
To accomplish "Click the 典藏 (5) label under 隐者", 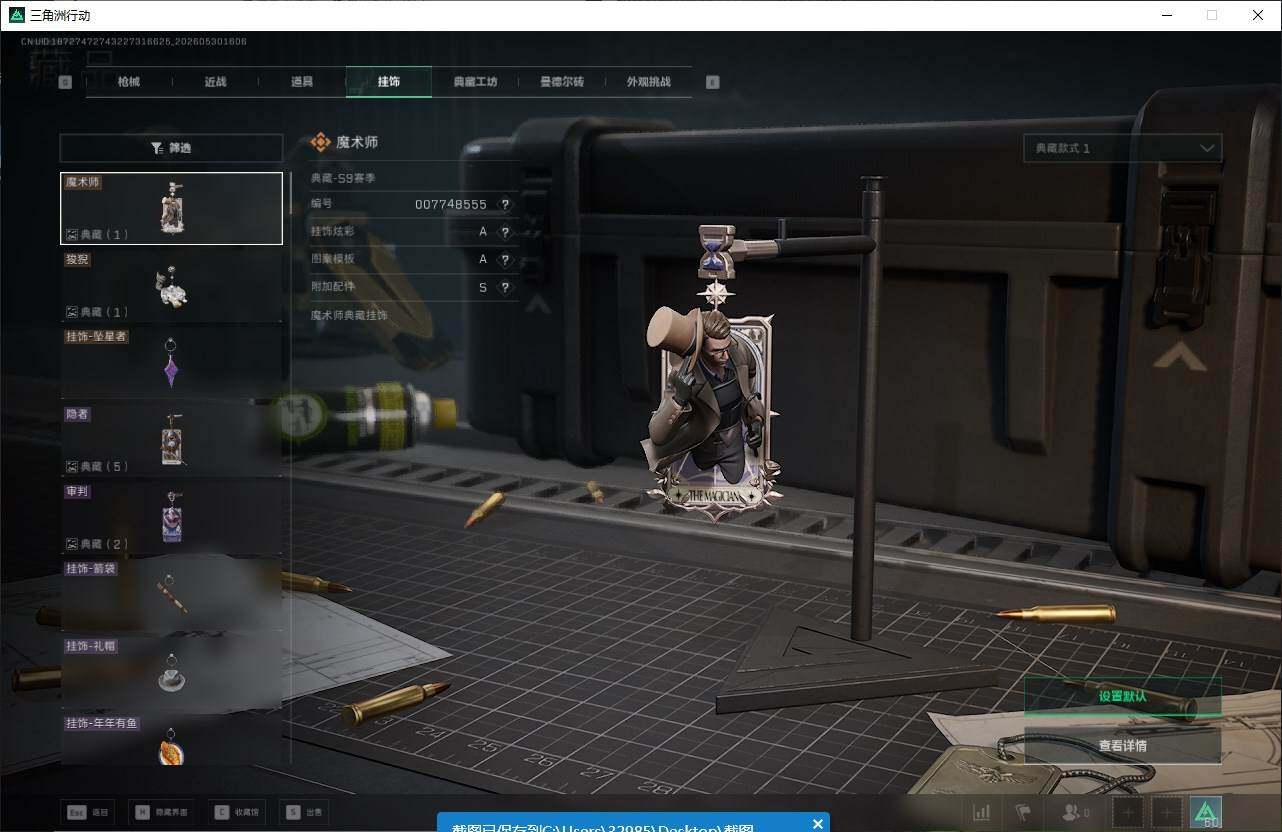I will 98,467.
